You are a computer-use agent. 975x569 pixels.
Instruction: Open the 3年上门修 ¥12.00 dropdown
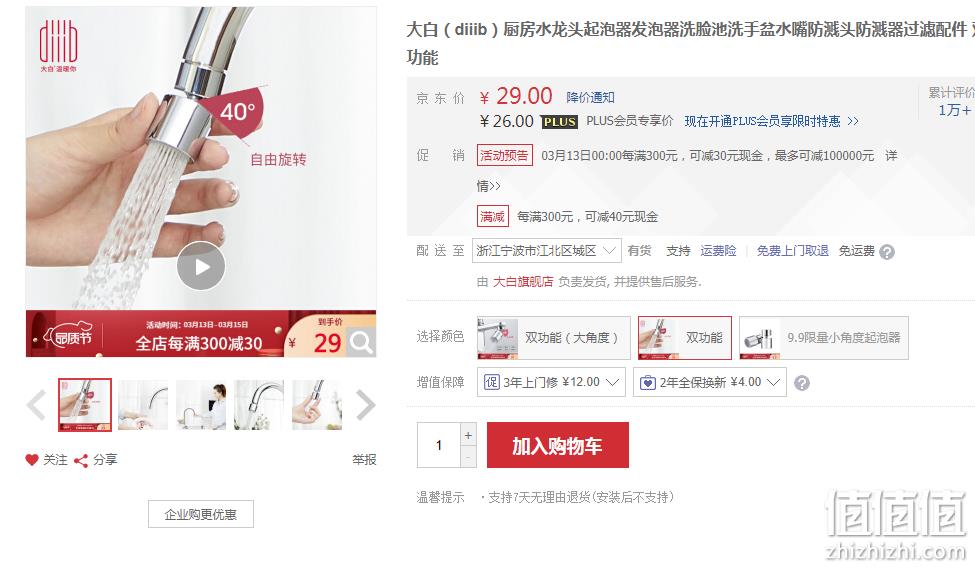[551, 382]
